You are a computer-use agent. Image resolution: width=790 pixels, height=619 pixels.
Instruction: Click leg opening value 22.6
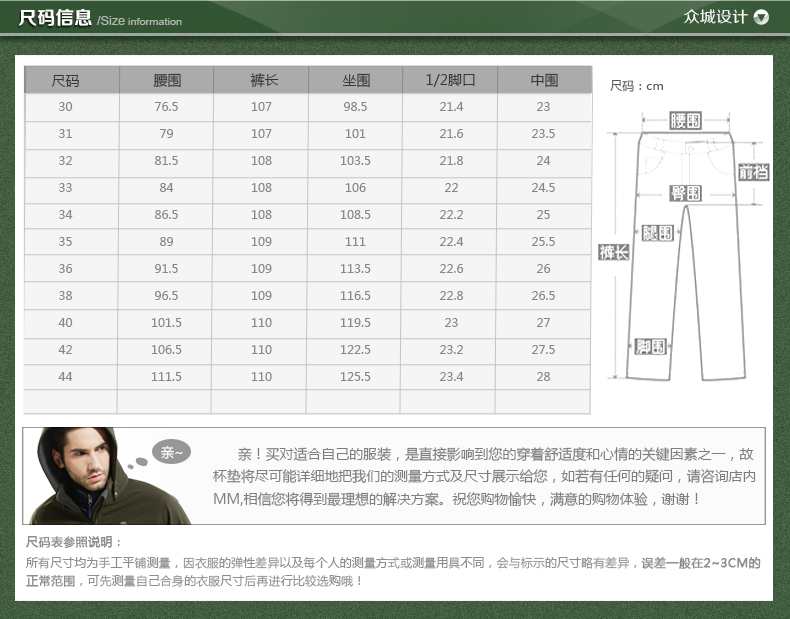tap(451, 268)
